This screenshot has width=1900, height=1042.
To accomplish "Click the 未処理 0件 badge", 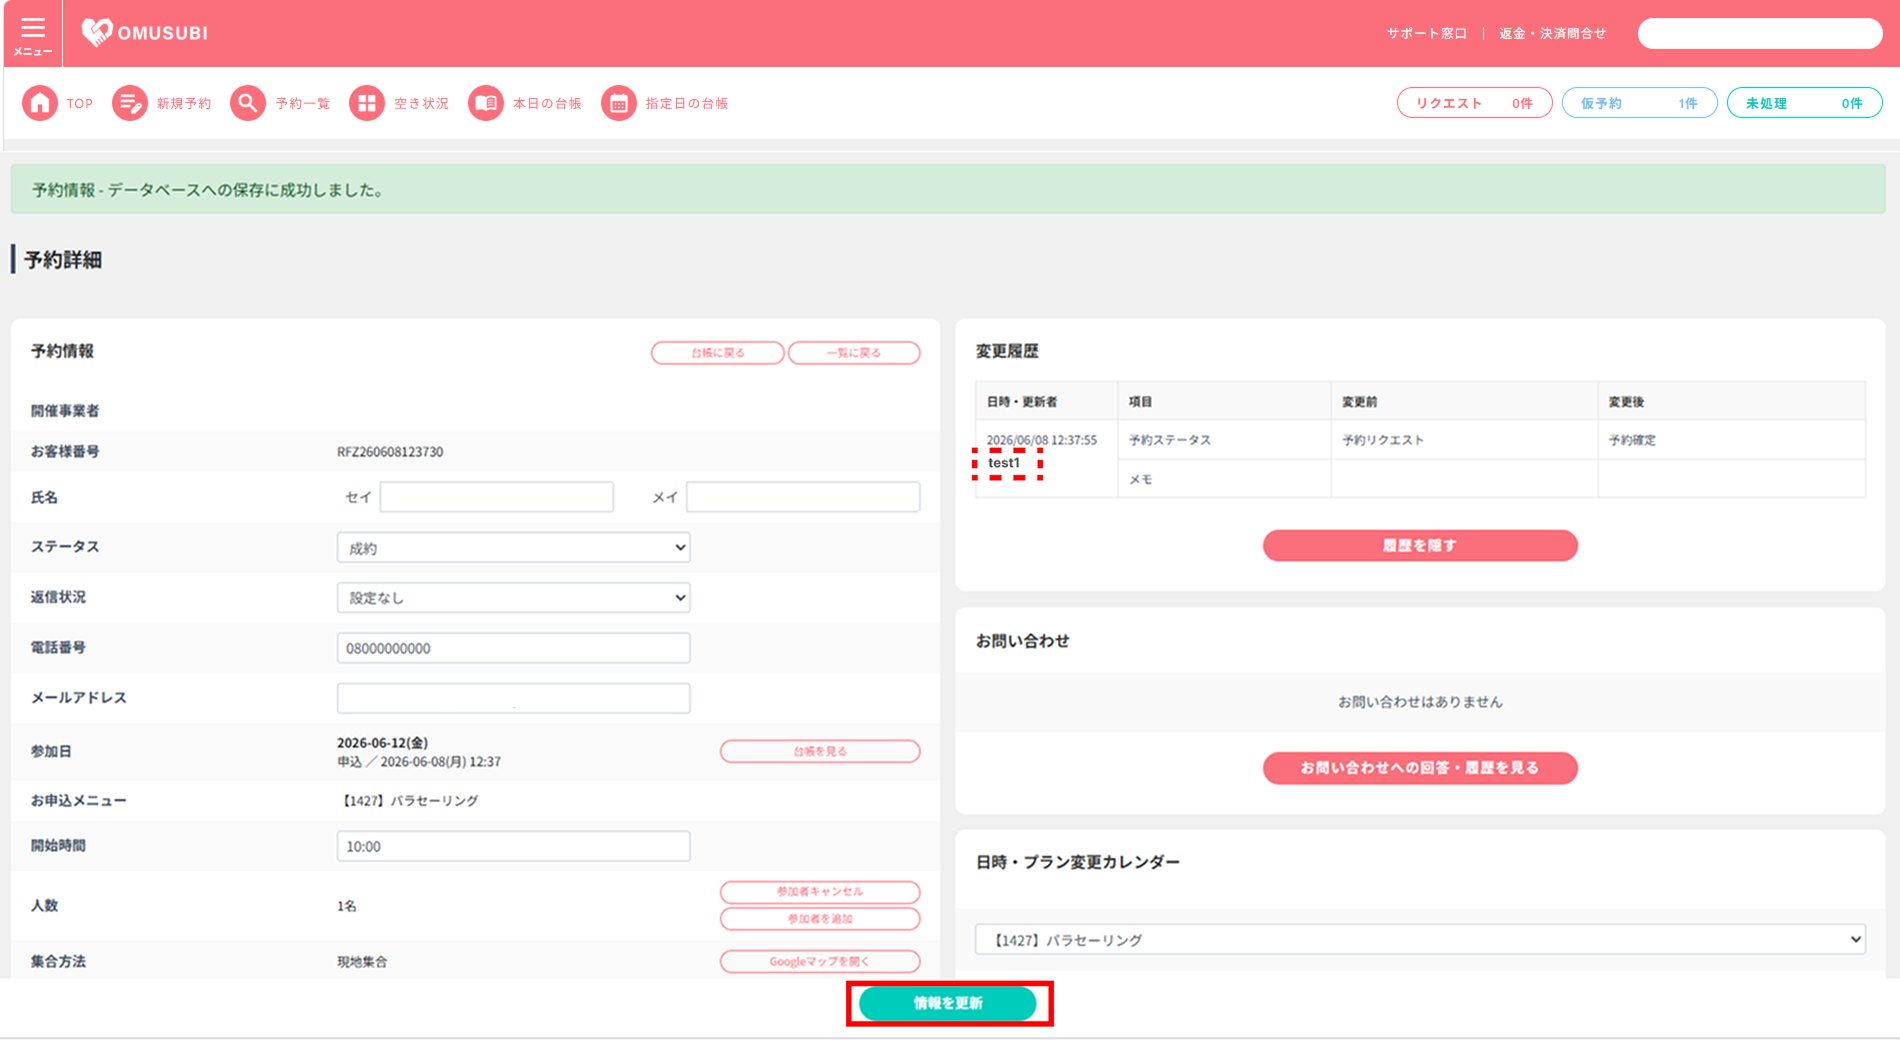I will tap(1804, 103).
